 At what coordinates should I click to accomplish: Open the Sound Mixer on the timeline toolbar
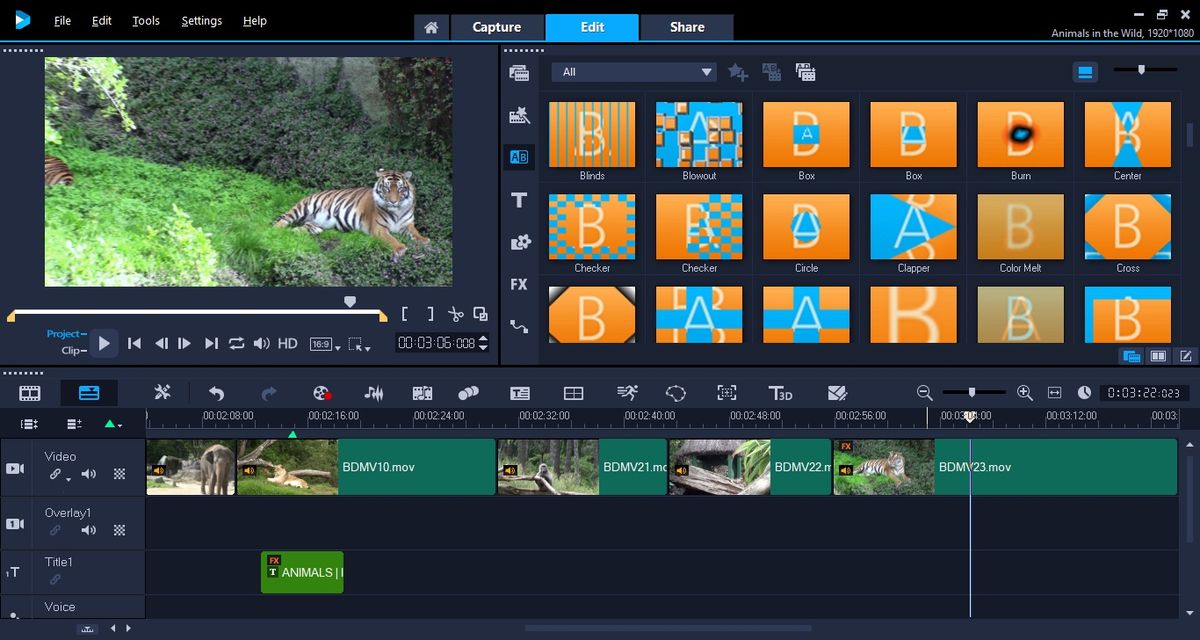374,393
